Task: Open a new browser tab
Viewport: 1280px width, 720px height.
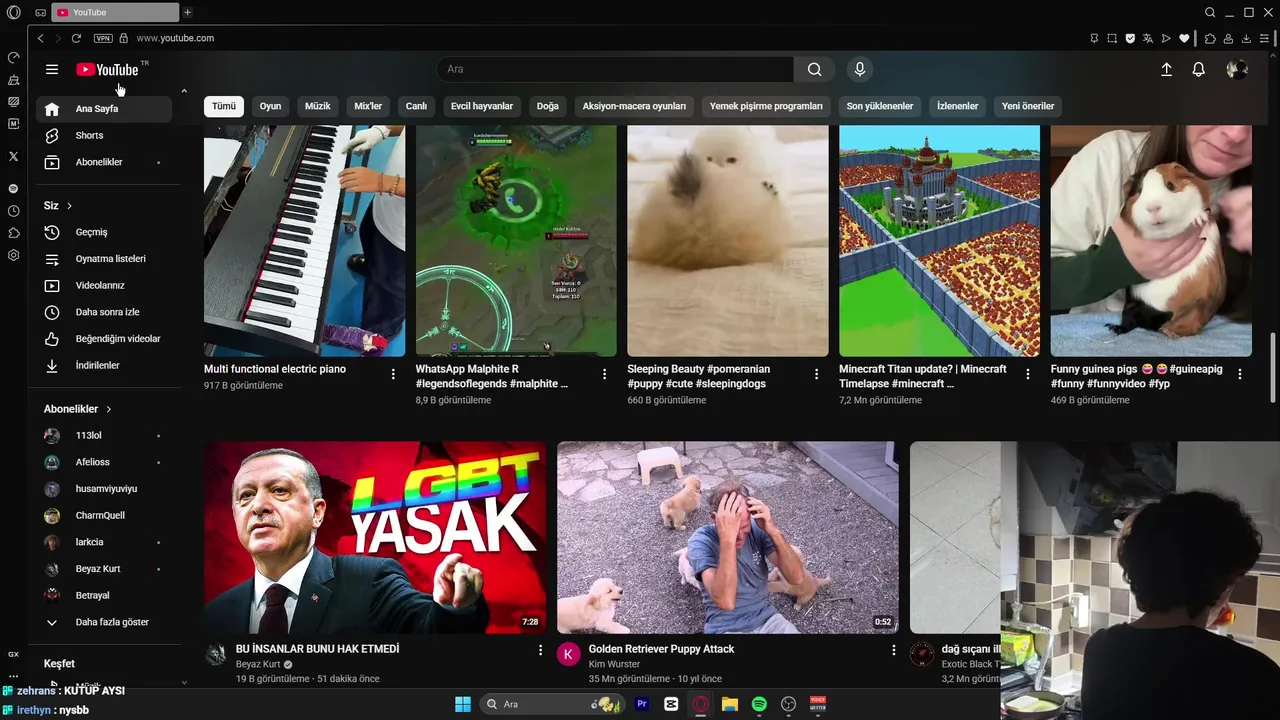Action: [x=187, y=12]
